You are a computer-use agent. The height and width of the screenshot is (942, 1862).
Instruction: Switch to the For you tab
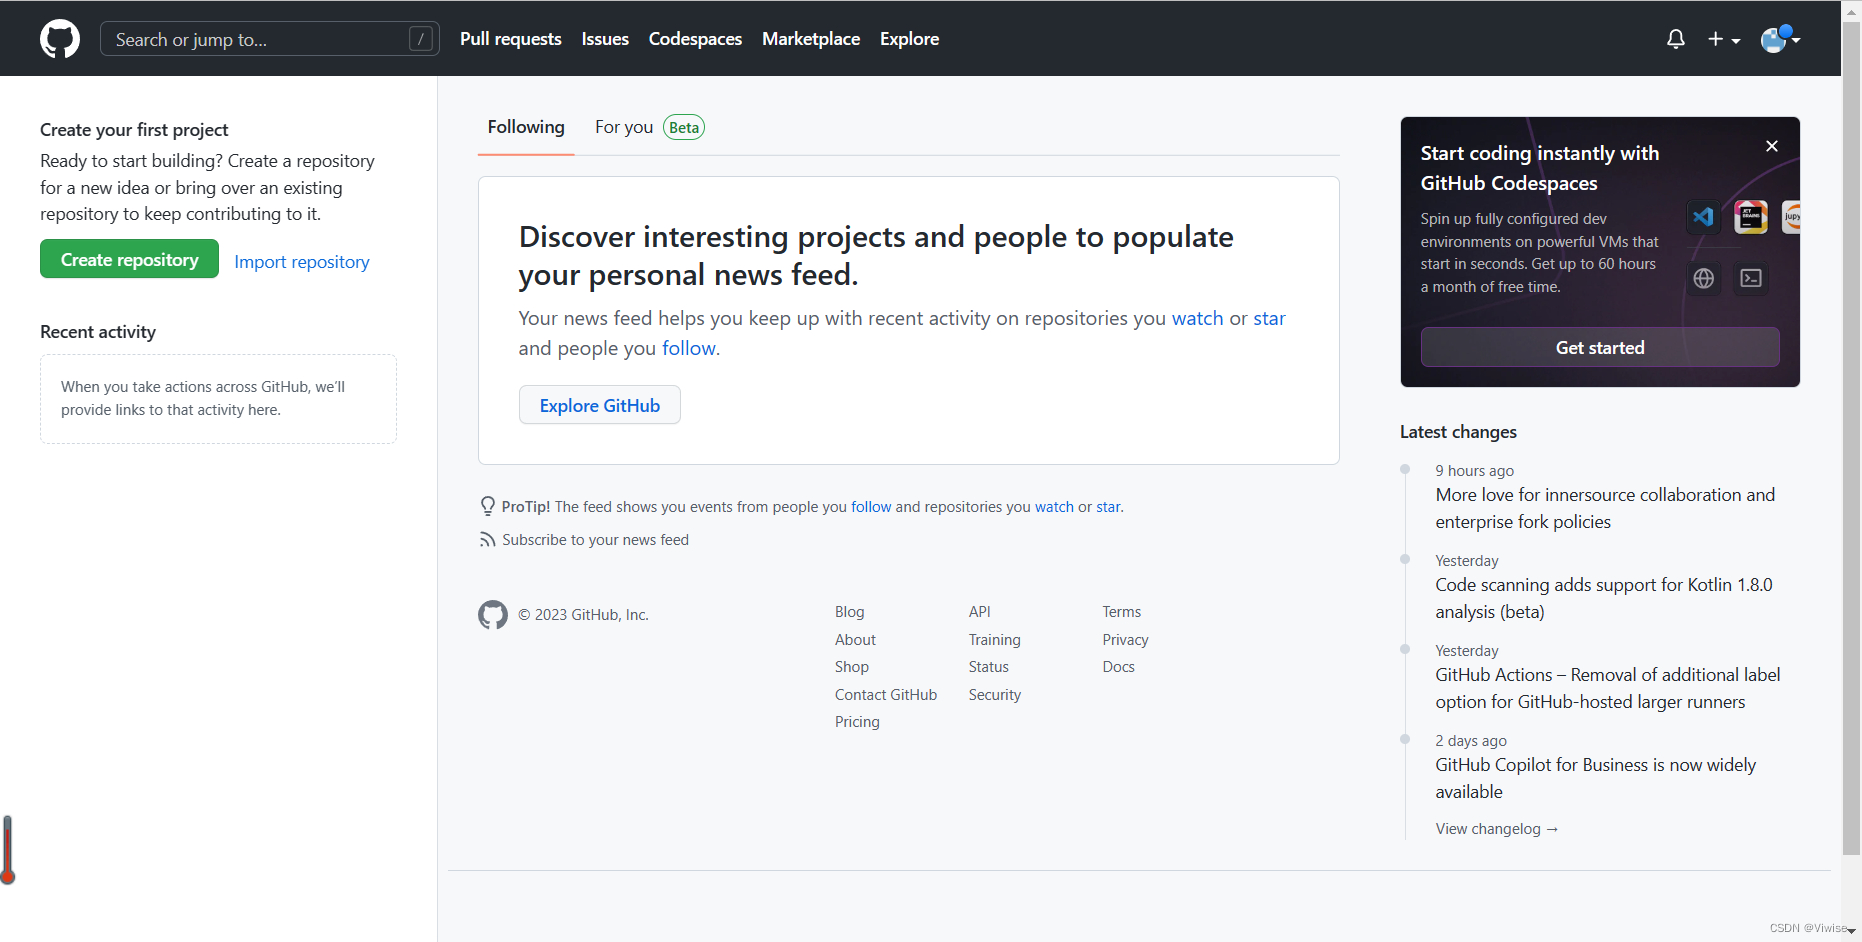pos(624,127)
